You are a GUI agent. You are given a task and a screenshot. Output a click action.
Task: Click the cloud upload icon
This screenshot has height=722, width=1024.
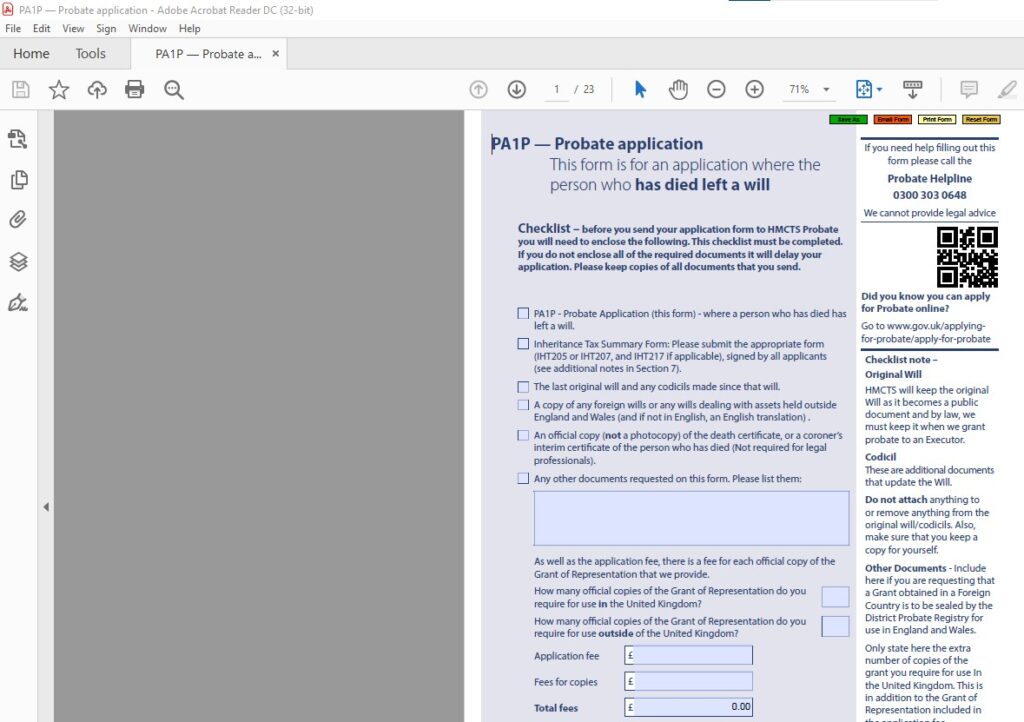pyautogui.click(x=97, y=89)
